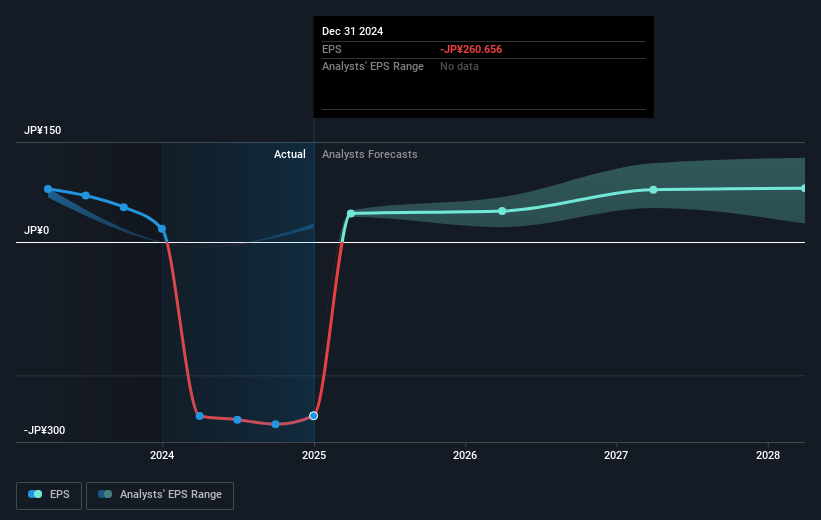Screen dimensions: 821x520
Task: Click the 2024 x-axis label
Action: 162,455
